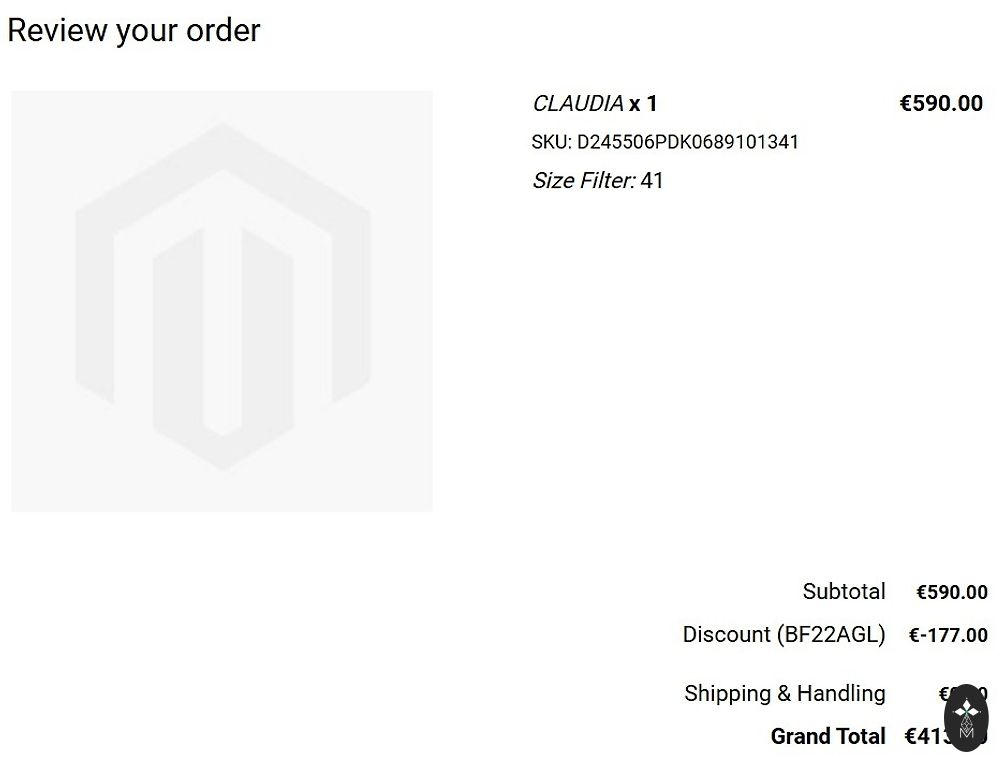Screen dimensions: 1005x768
Task: Click the 'Review your order' heading
Action: point(134,31)
